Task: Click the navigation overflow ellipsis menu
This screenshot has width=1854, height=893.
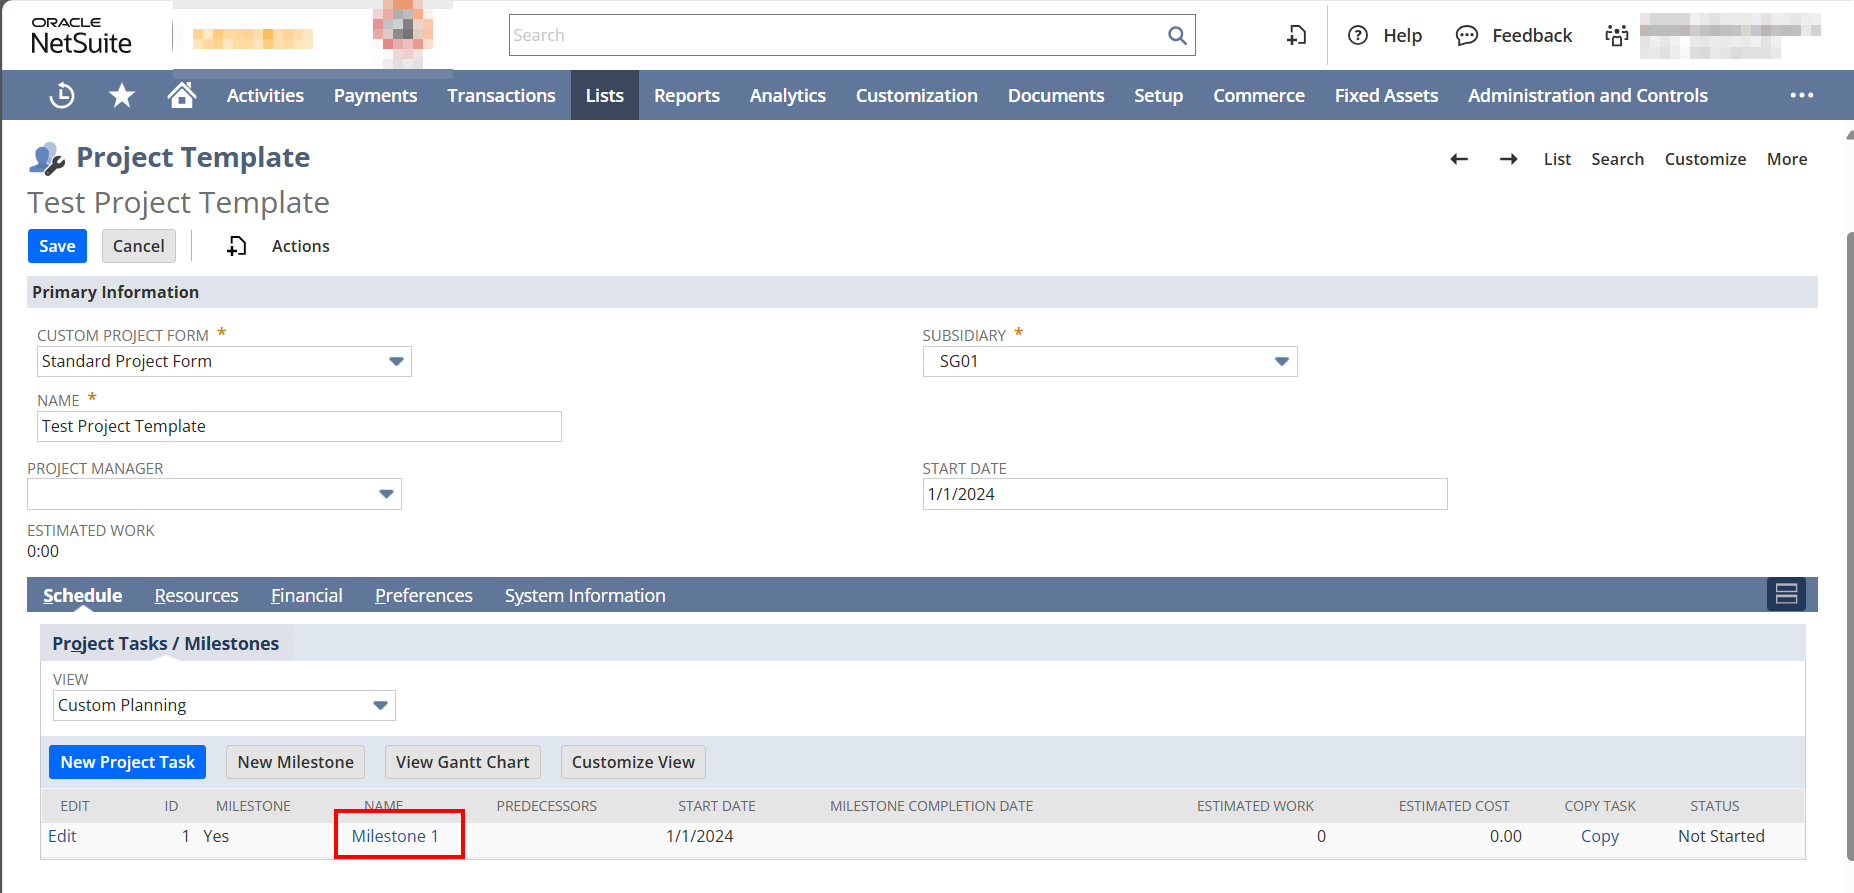Action: click(x=1801, y=96)
